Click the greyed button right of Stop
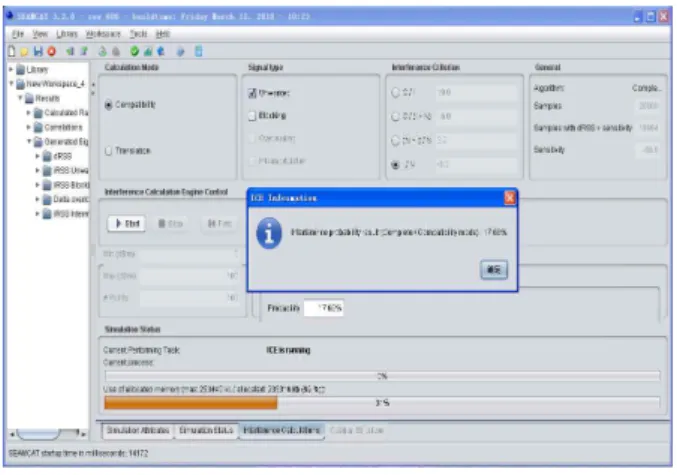The image size is (677, 475). tap(220, 224)
